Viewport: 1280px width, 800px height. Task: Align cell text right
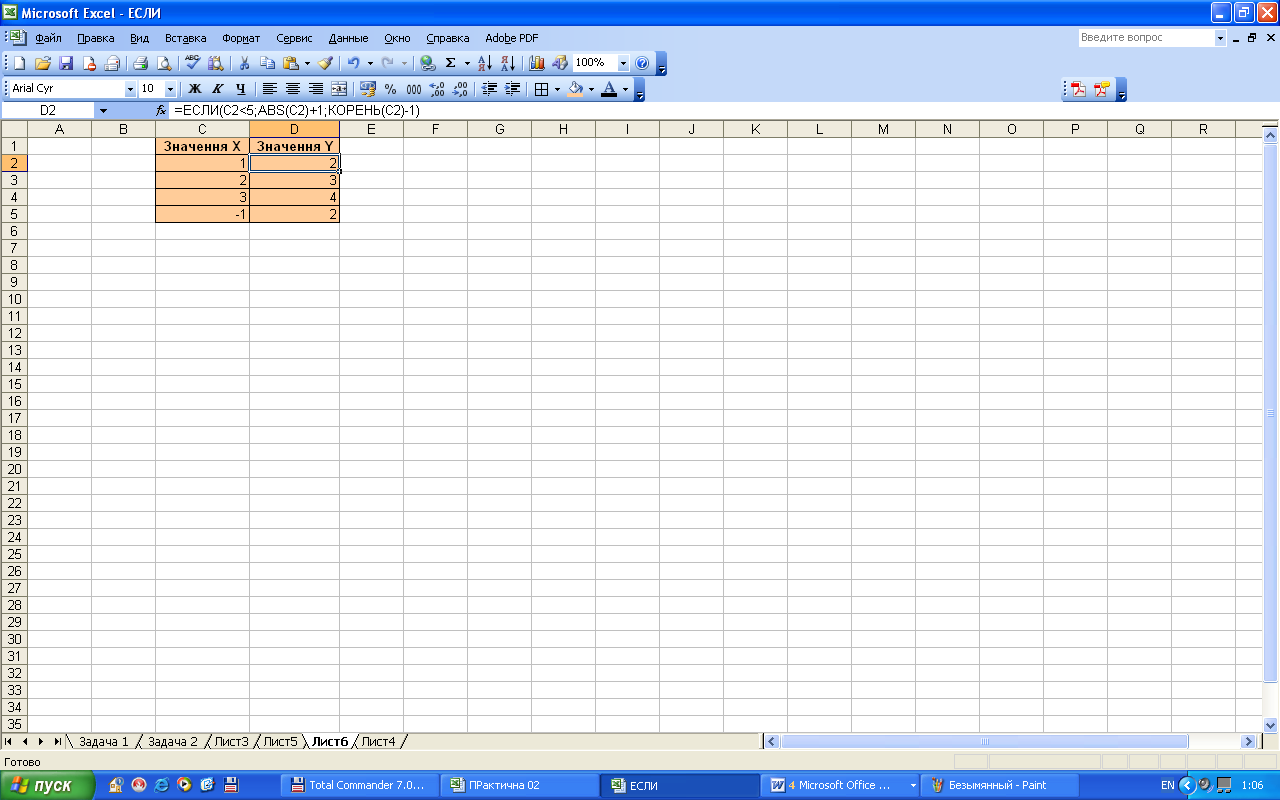[316, 89]
